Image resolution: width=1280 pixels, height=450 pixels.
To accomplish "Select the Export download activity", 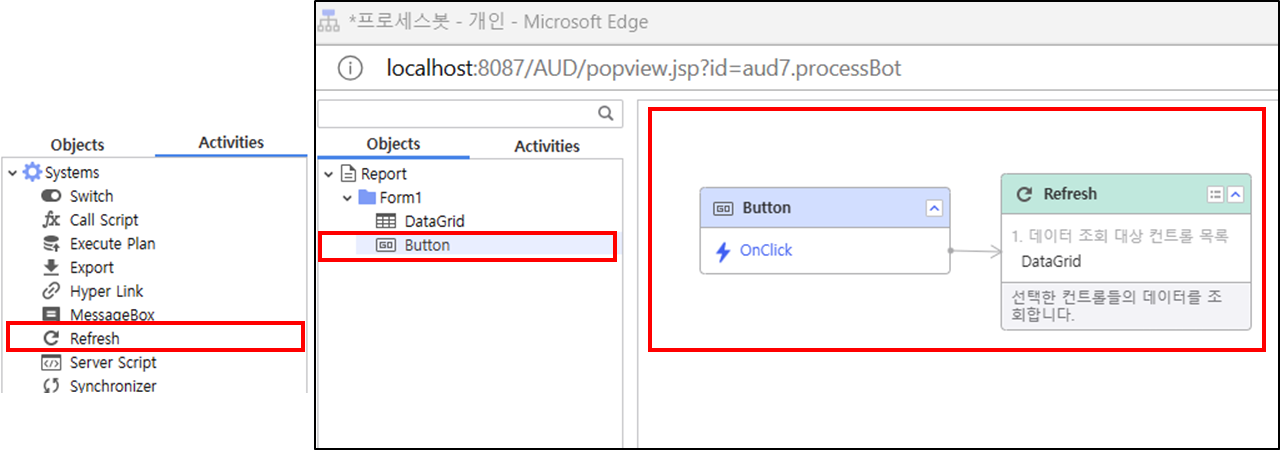I will [91, 268].
